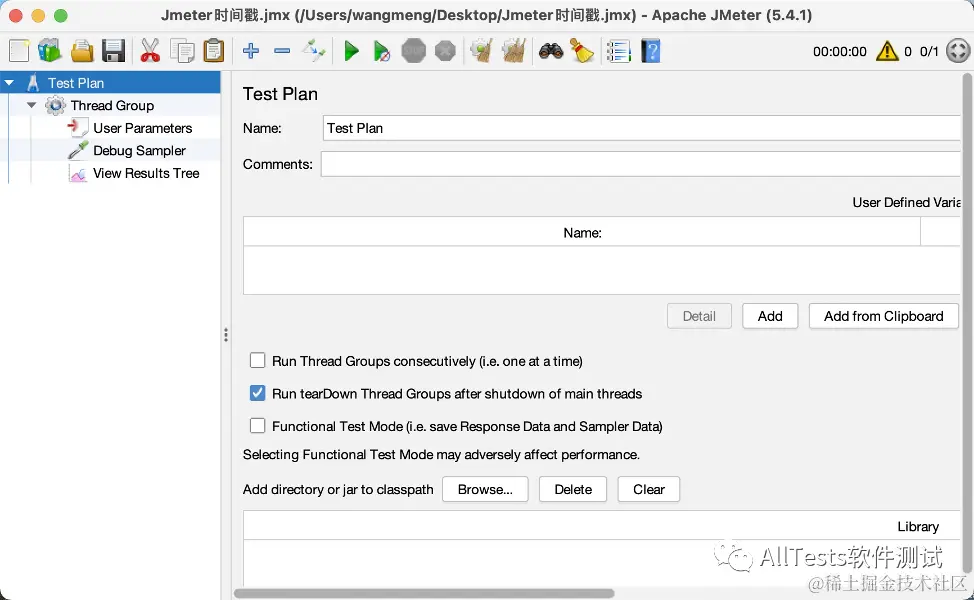Click the Clear broom icon
Image resolution: width=974 pixels, height=600 pixels.
click(x=481, y=51)
